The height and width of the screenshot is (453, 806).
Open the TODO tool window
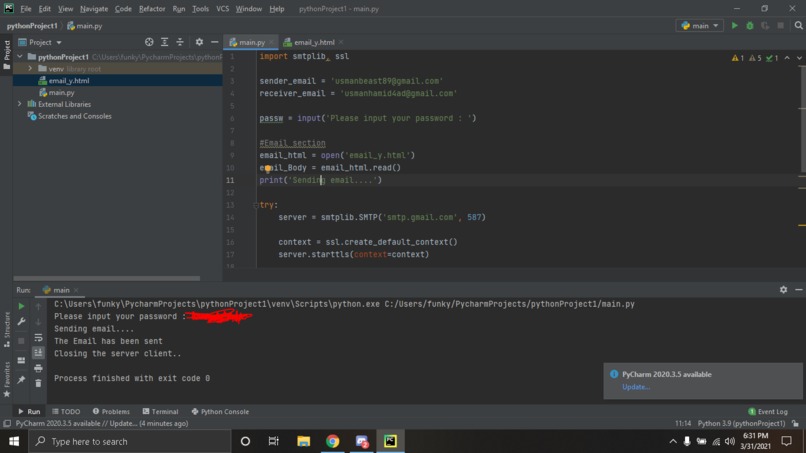pyautogui.click(x=66, y=411)
